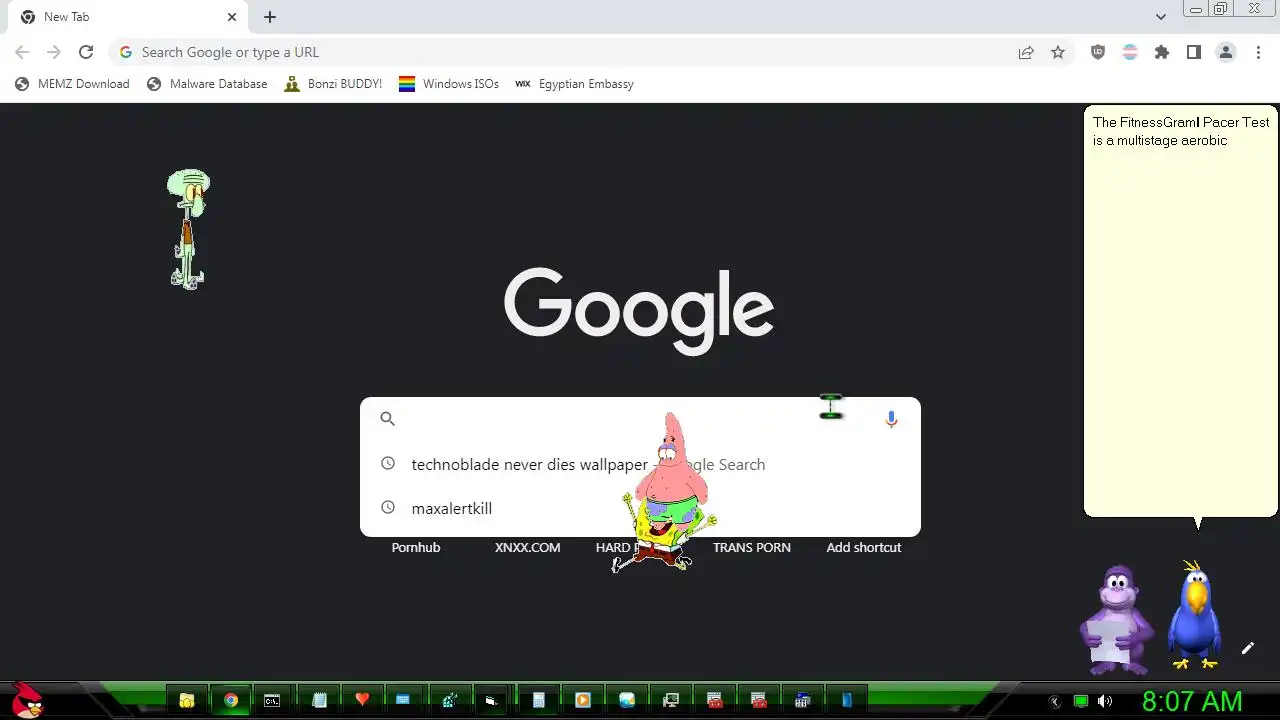The width and height of the screenshot is (1280, 720).
Task: Click Add shortcut tile
Action: [x=864, y=547]
